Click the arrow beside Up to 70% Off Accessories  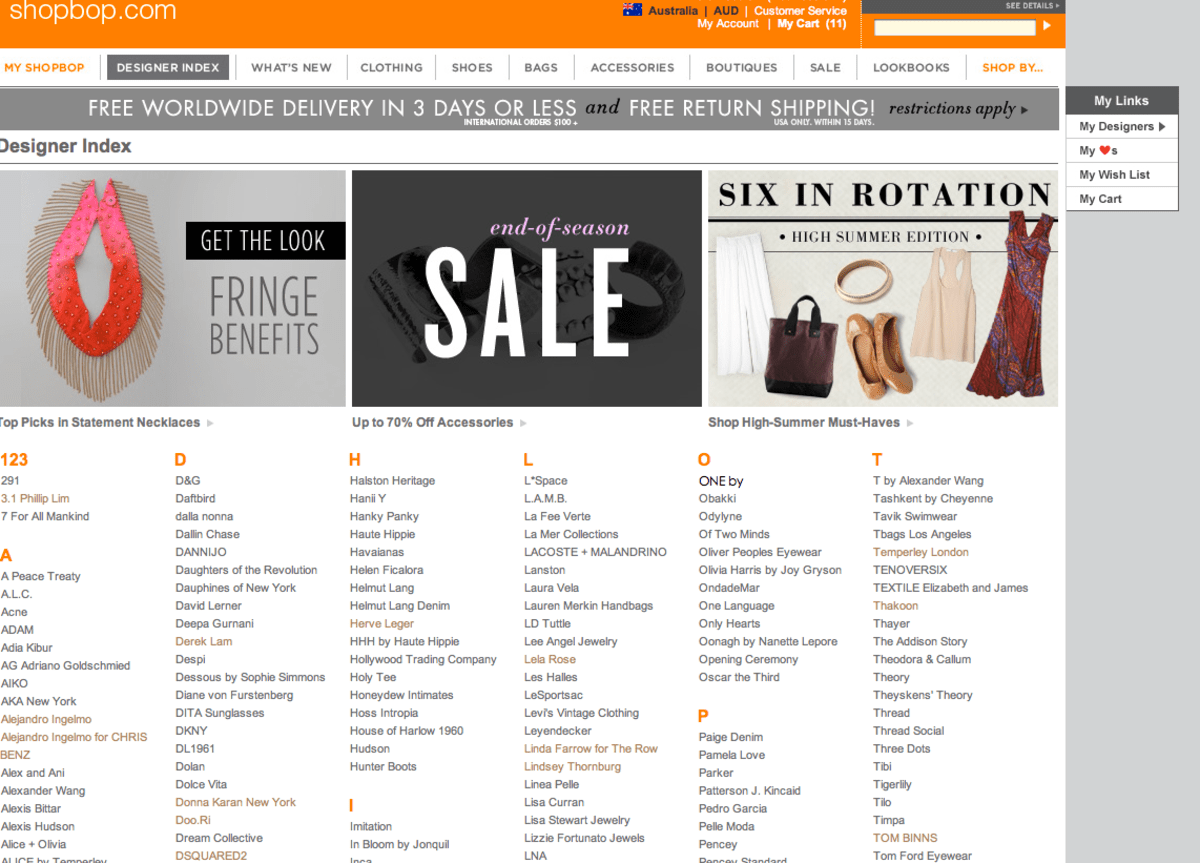pos(524,422)
